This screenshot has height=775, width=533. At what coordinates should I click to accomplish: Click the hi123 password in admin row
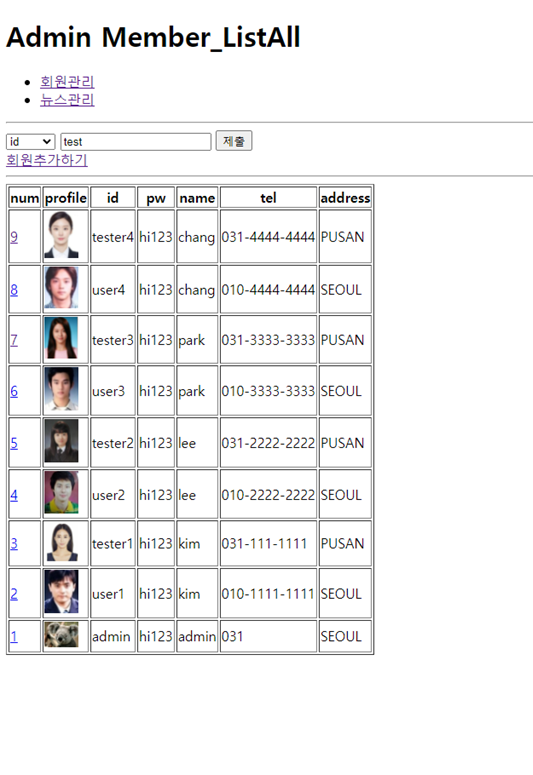156,637
